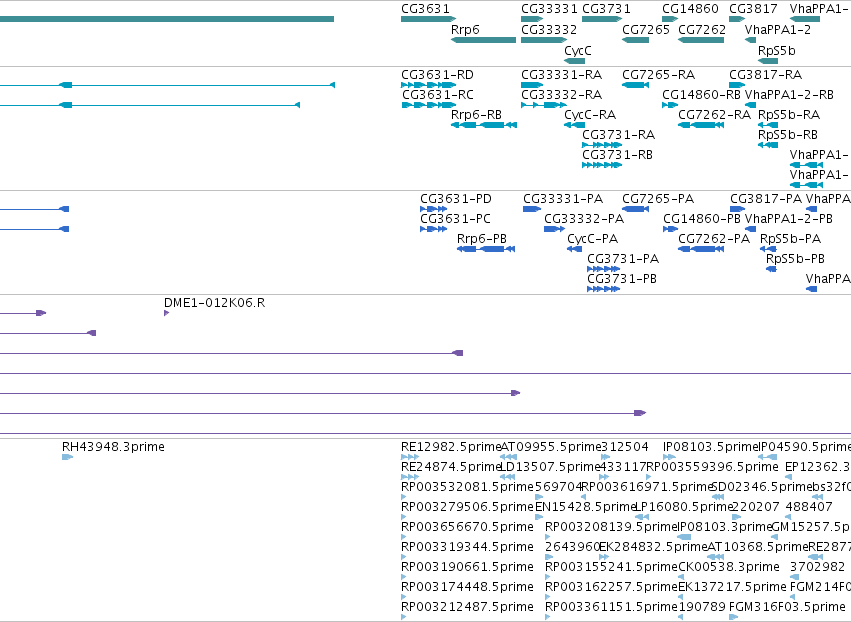Click EST RP003212487.5prime

click(x=467, y=607)
